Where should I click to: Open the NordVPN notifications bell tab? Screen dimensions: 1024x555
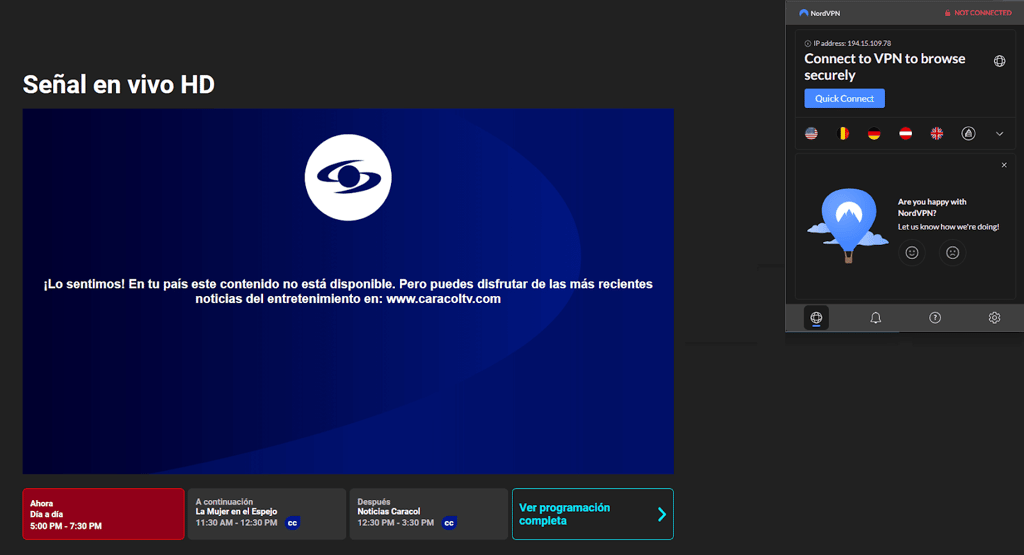875,318
